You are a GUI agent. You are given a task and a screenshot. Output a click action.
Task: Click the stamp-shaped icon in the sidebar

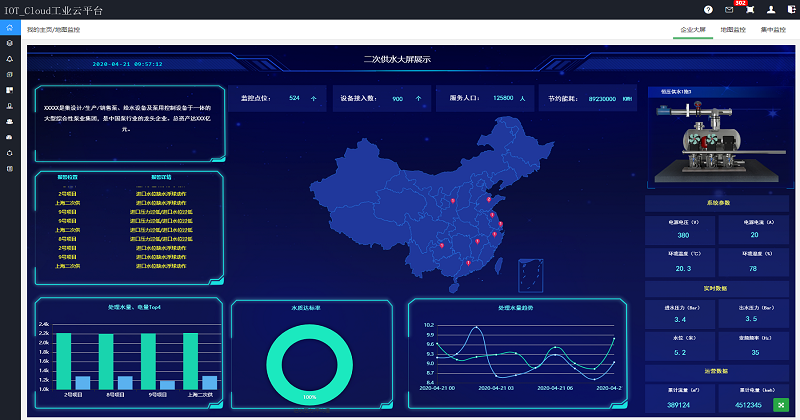click(x=10, y=106)
